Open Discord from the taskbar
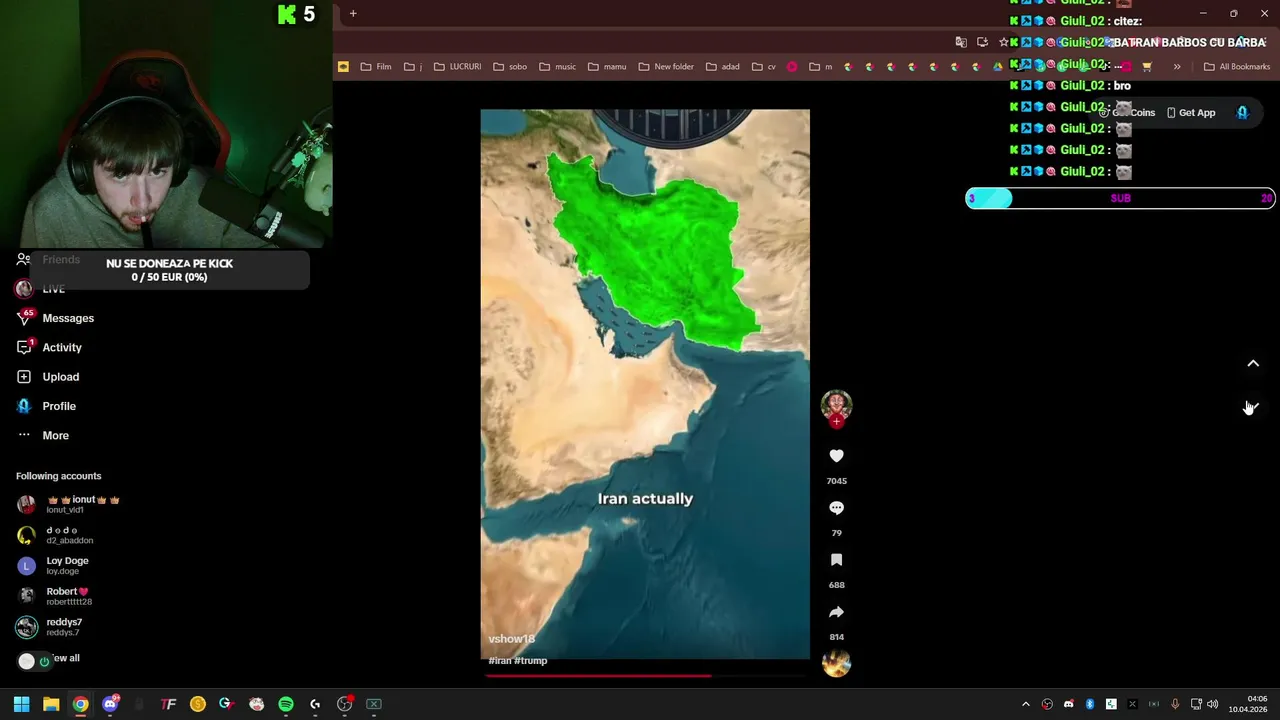This screenshot has width=1280, height=720. point(110,704)
